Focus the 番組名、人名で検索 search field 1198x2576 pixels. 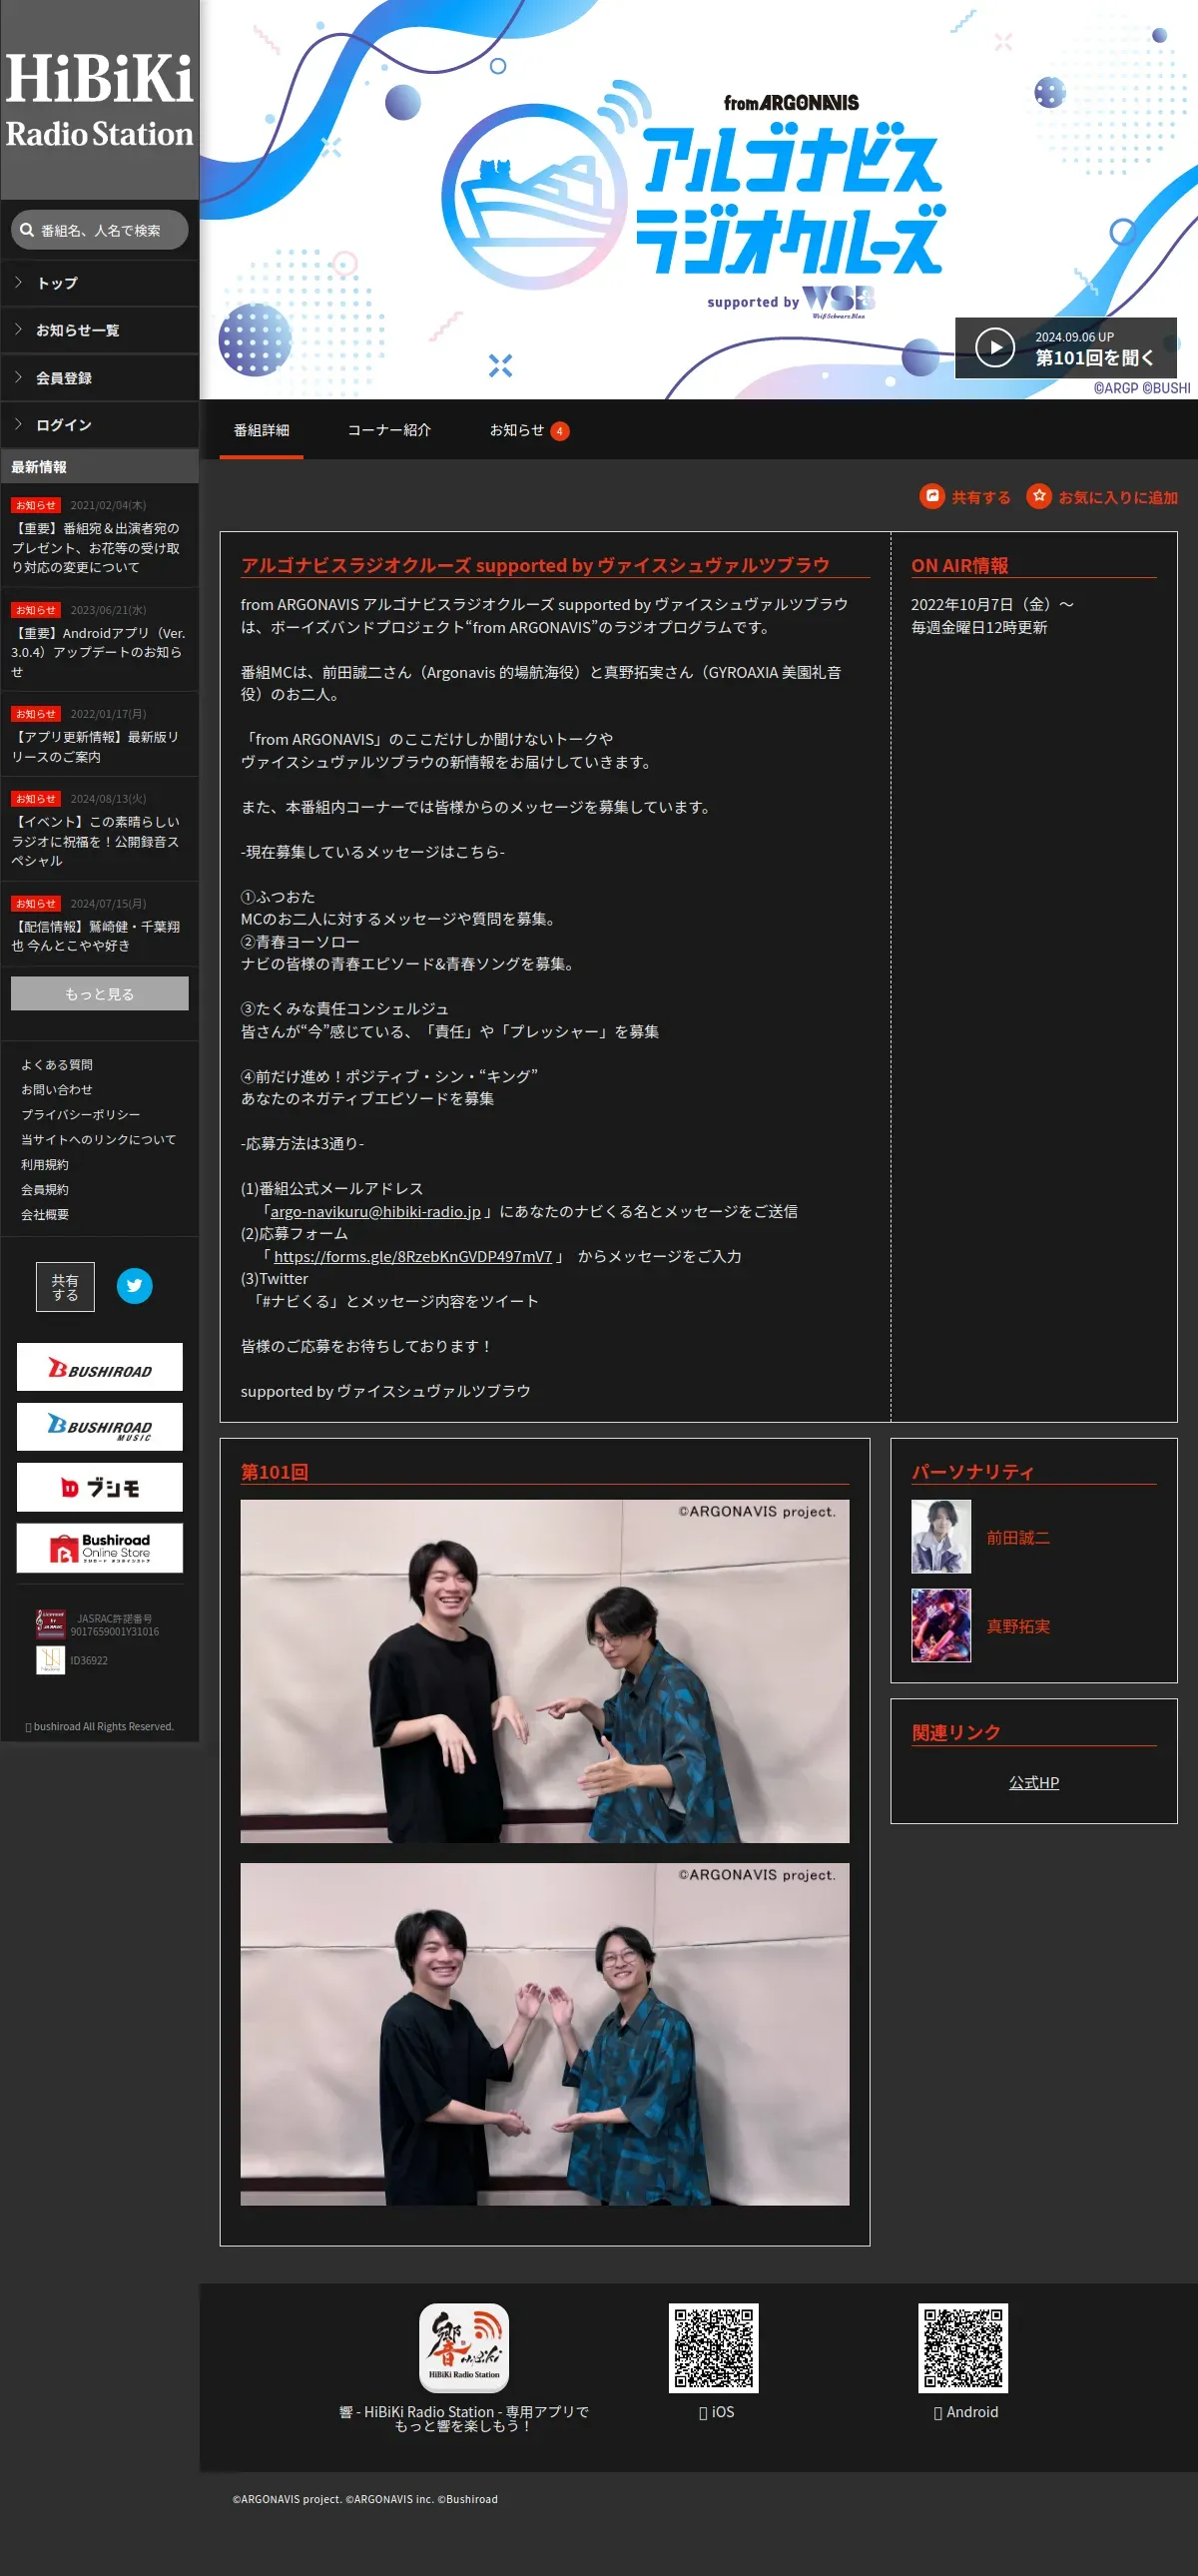99,230
